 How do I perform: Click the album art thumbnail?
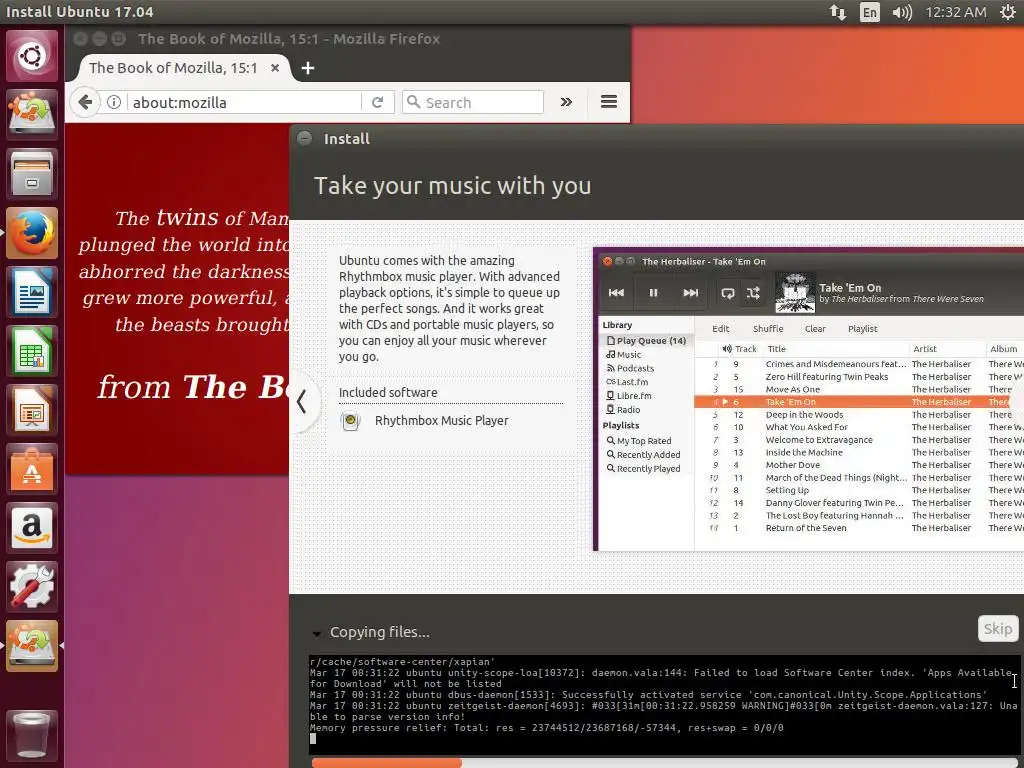[795, 293]
